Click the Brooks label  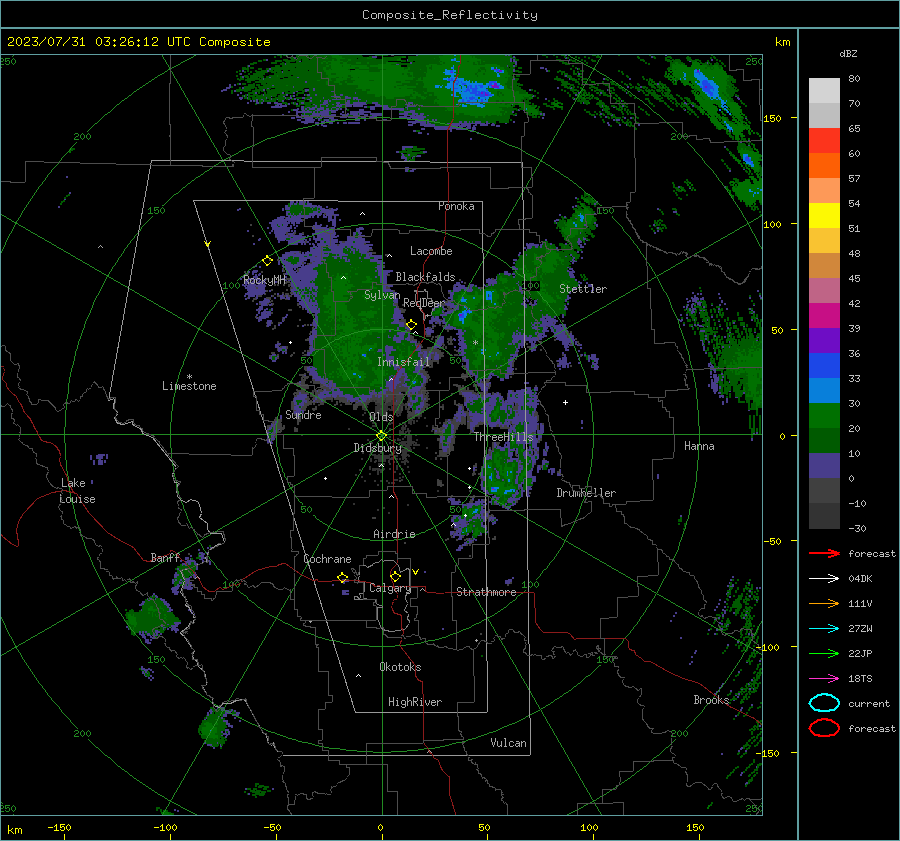[711, 700]
